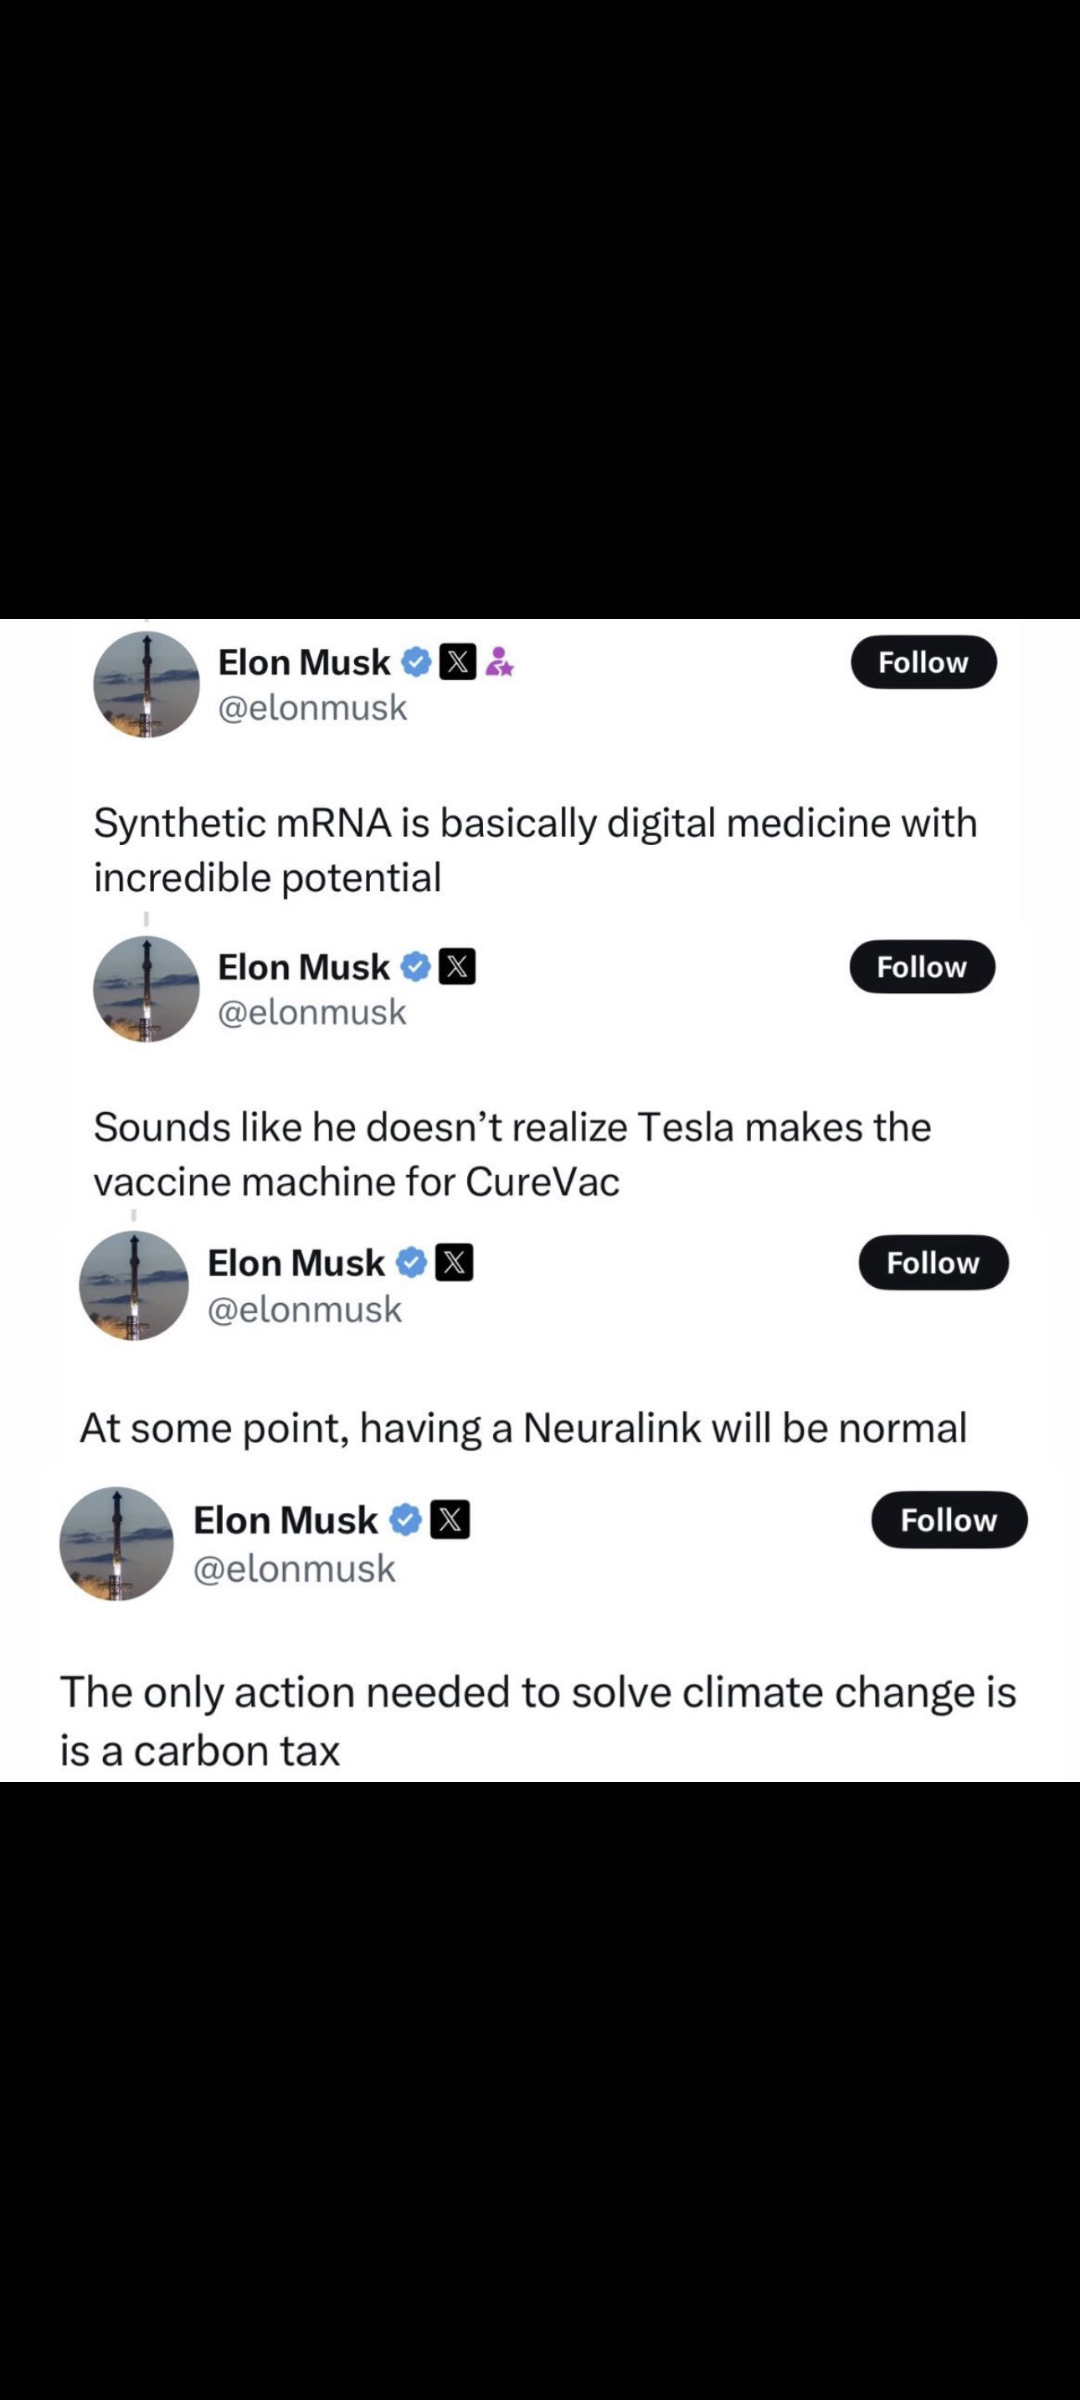The width and height of the screenshot is (1080, 2400).
Task: Hit Follow beside the Neuralink tweet
Action: pos(933,1263)
